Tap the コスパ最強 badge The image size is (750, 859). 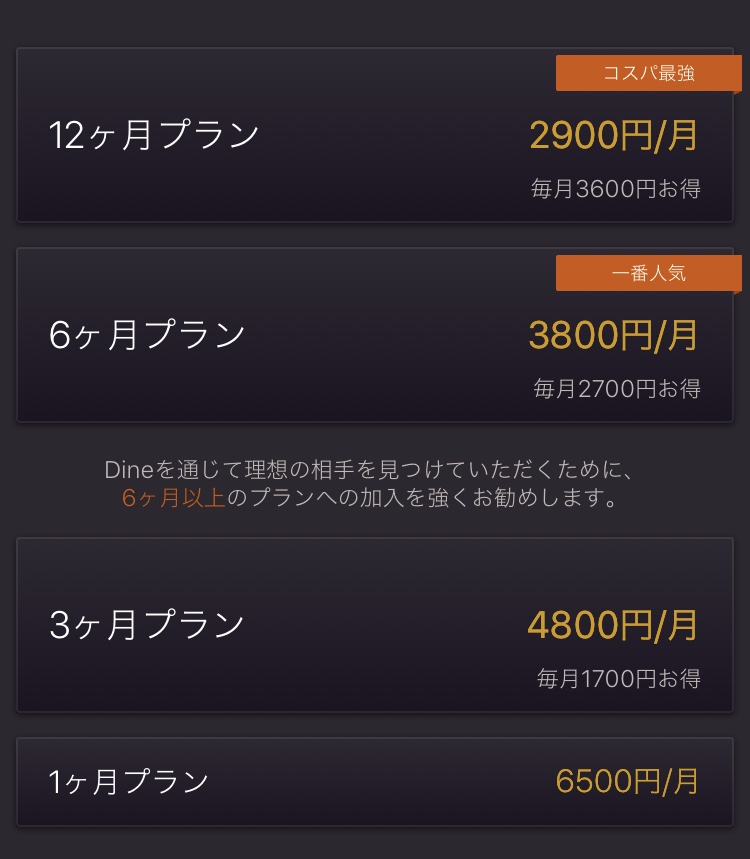648,73
